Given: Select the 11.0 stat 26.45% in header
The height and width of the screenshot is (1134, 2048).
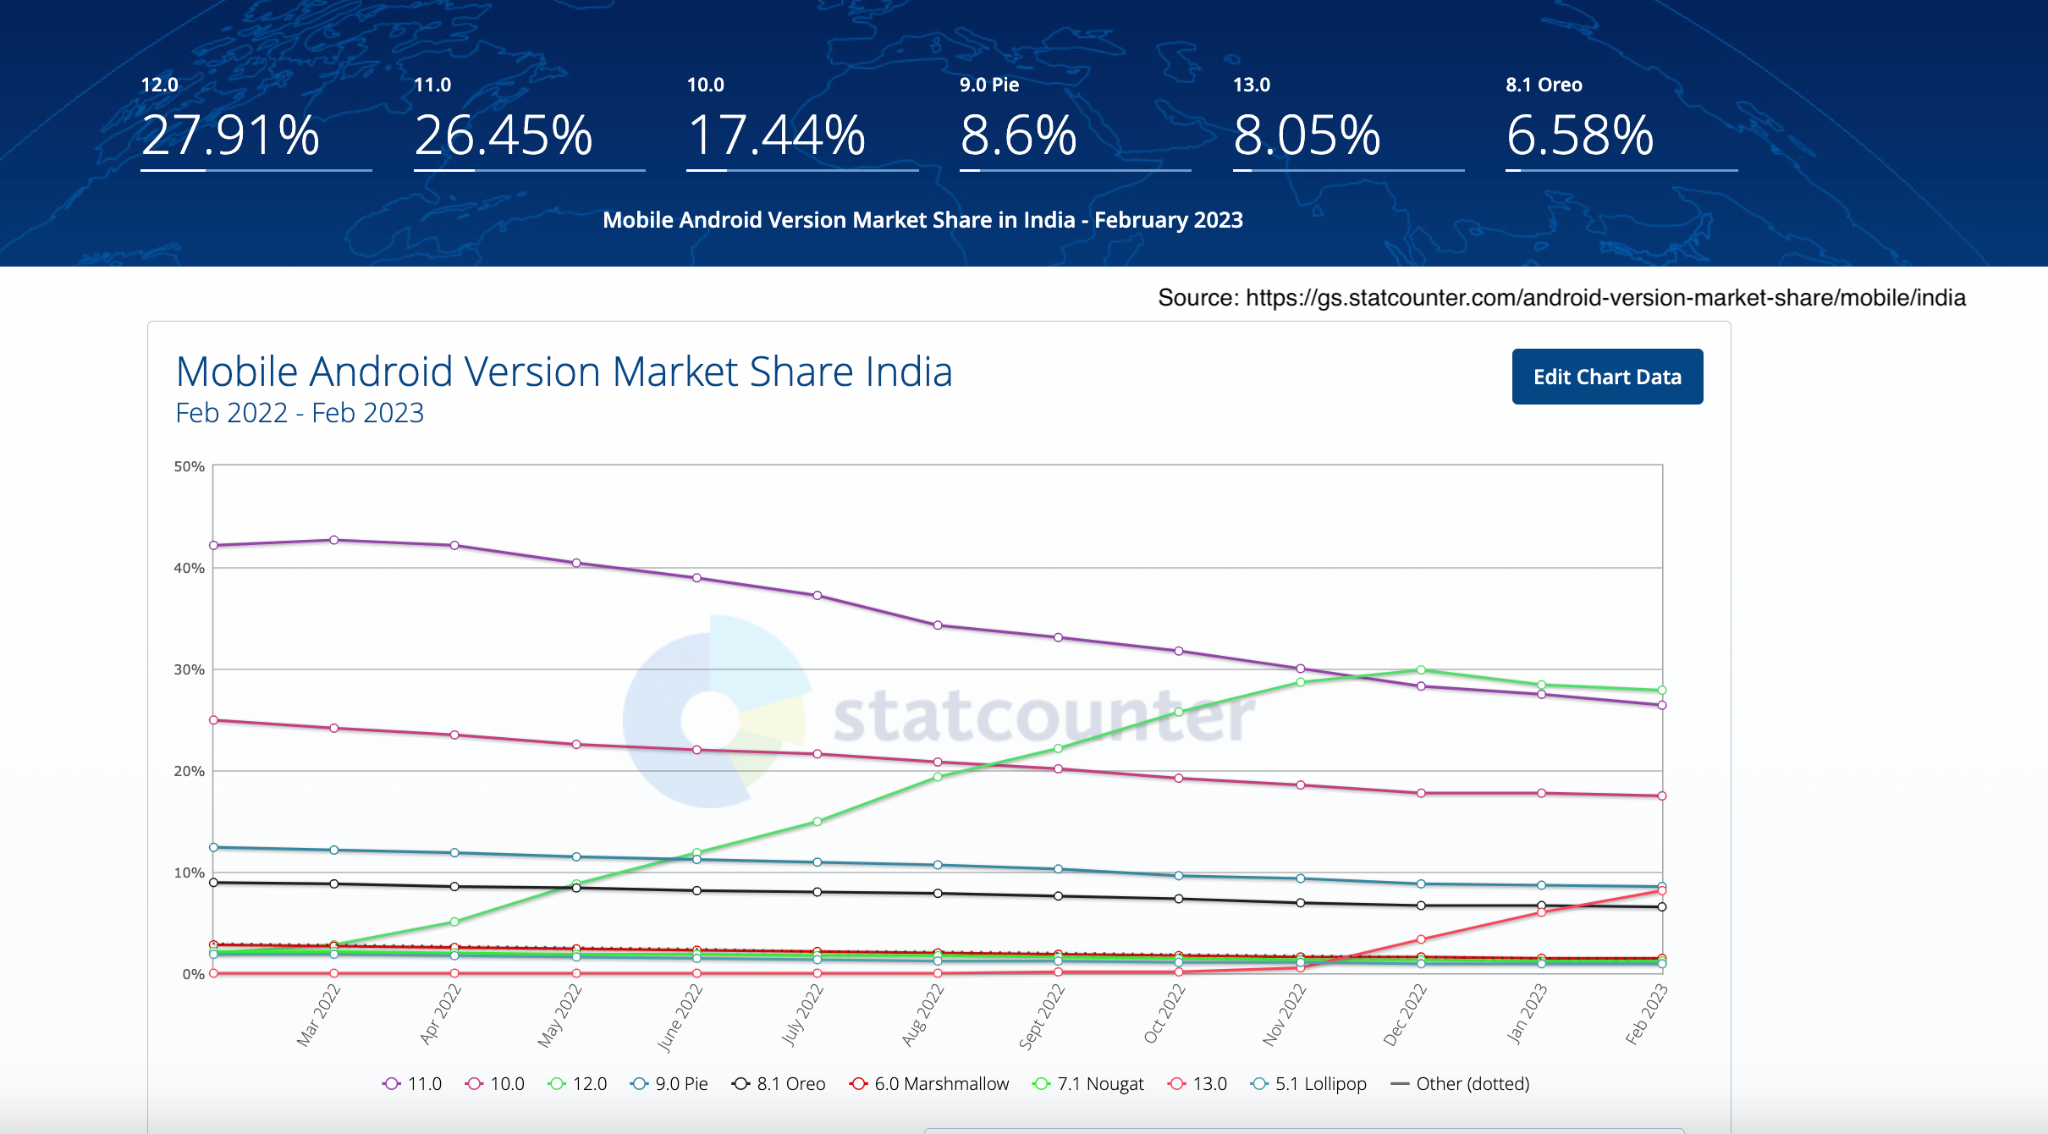Looking at the screenshot, I should [504, 135].
